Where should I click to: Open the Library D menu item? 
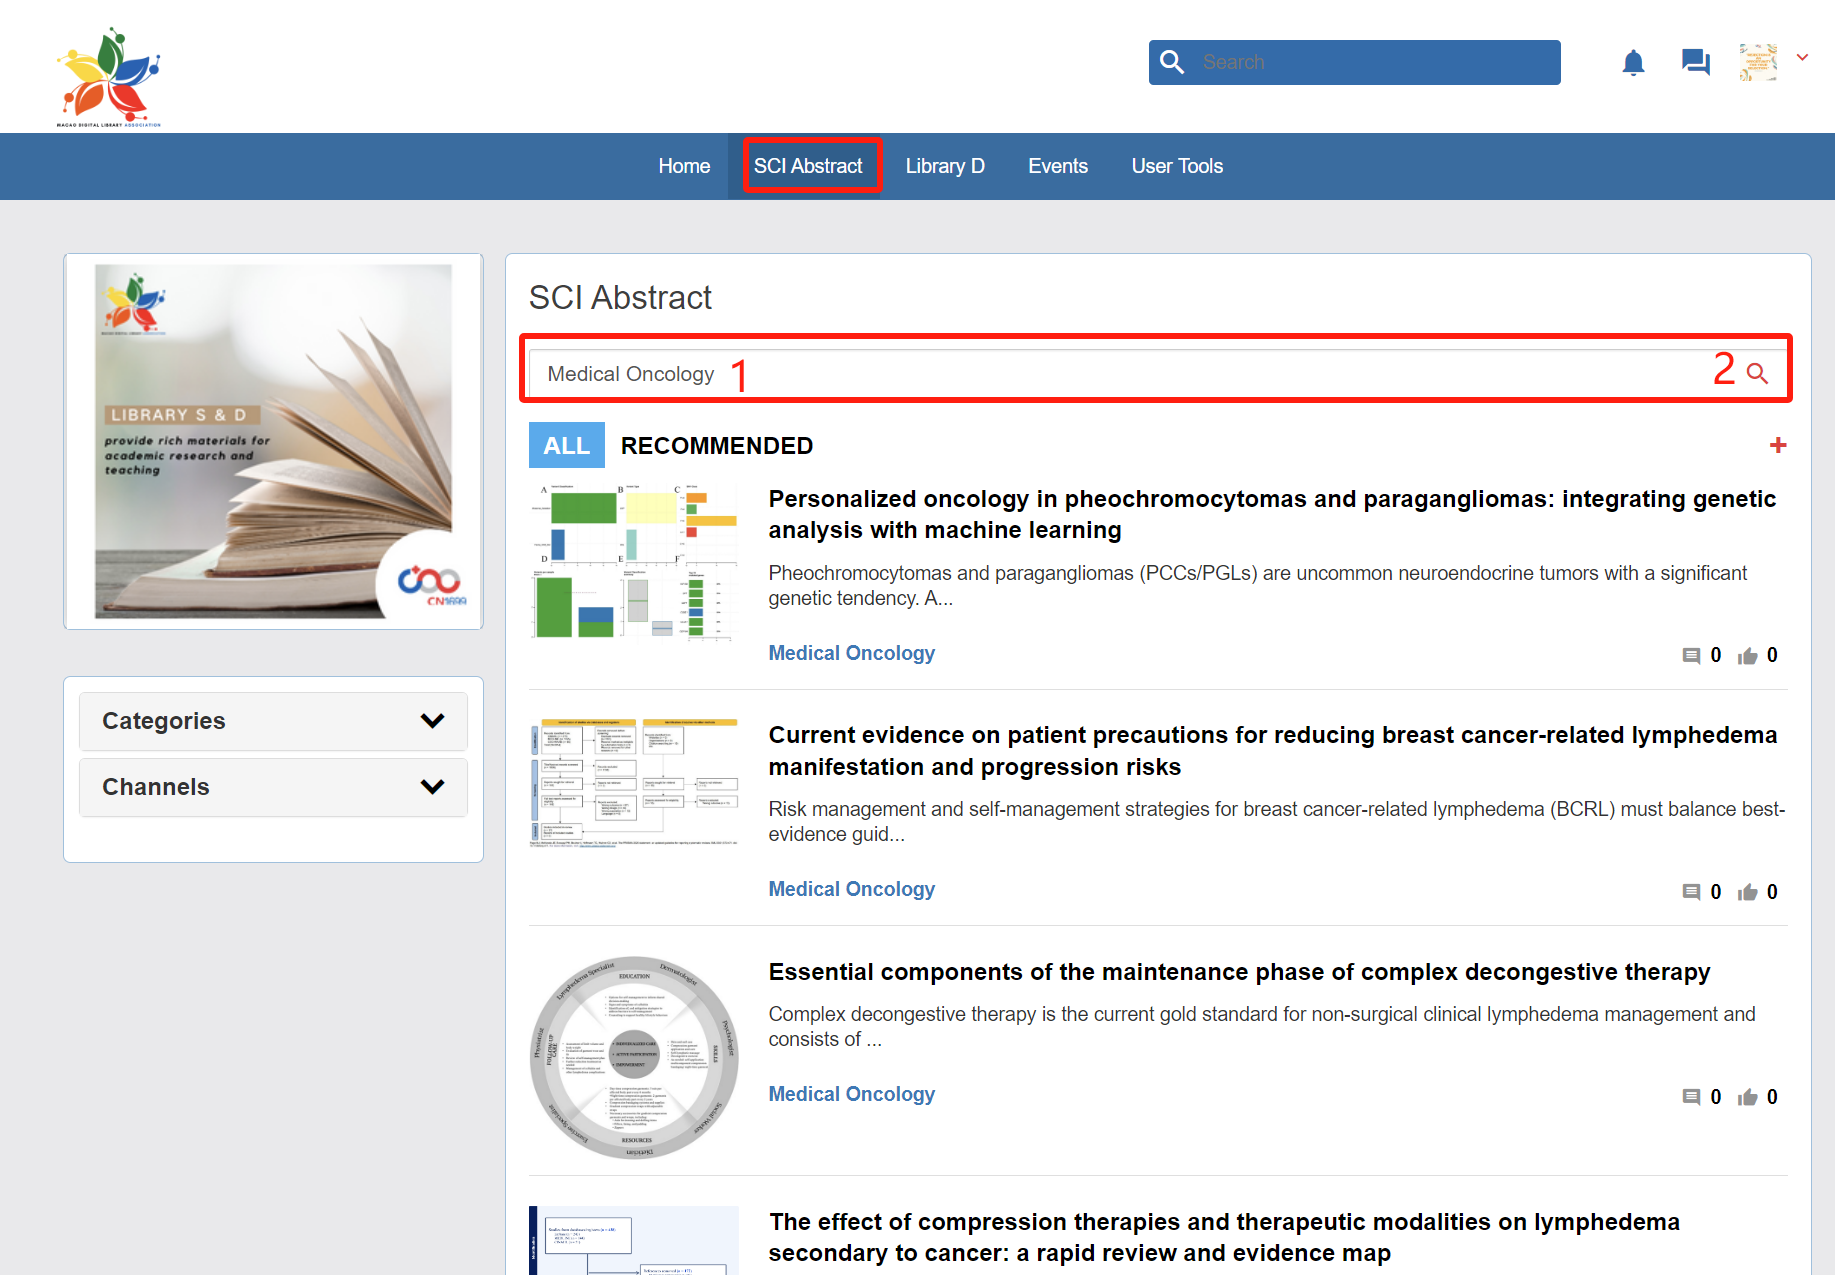(944, 166)
